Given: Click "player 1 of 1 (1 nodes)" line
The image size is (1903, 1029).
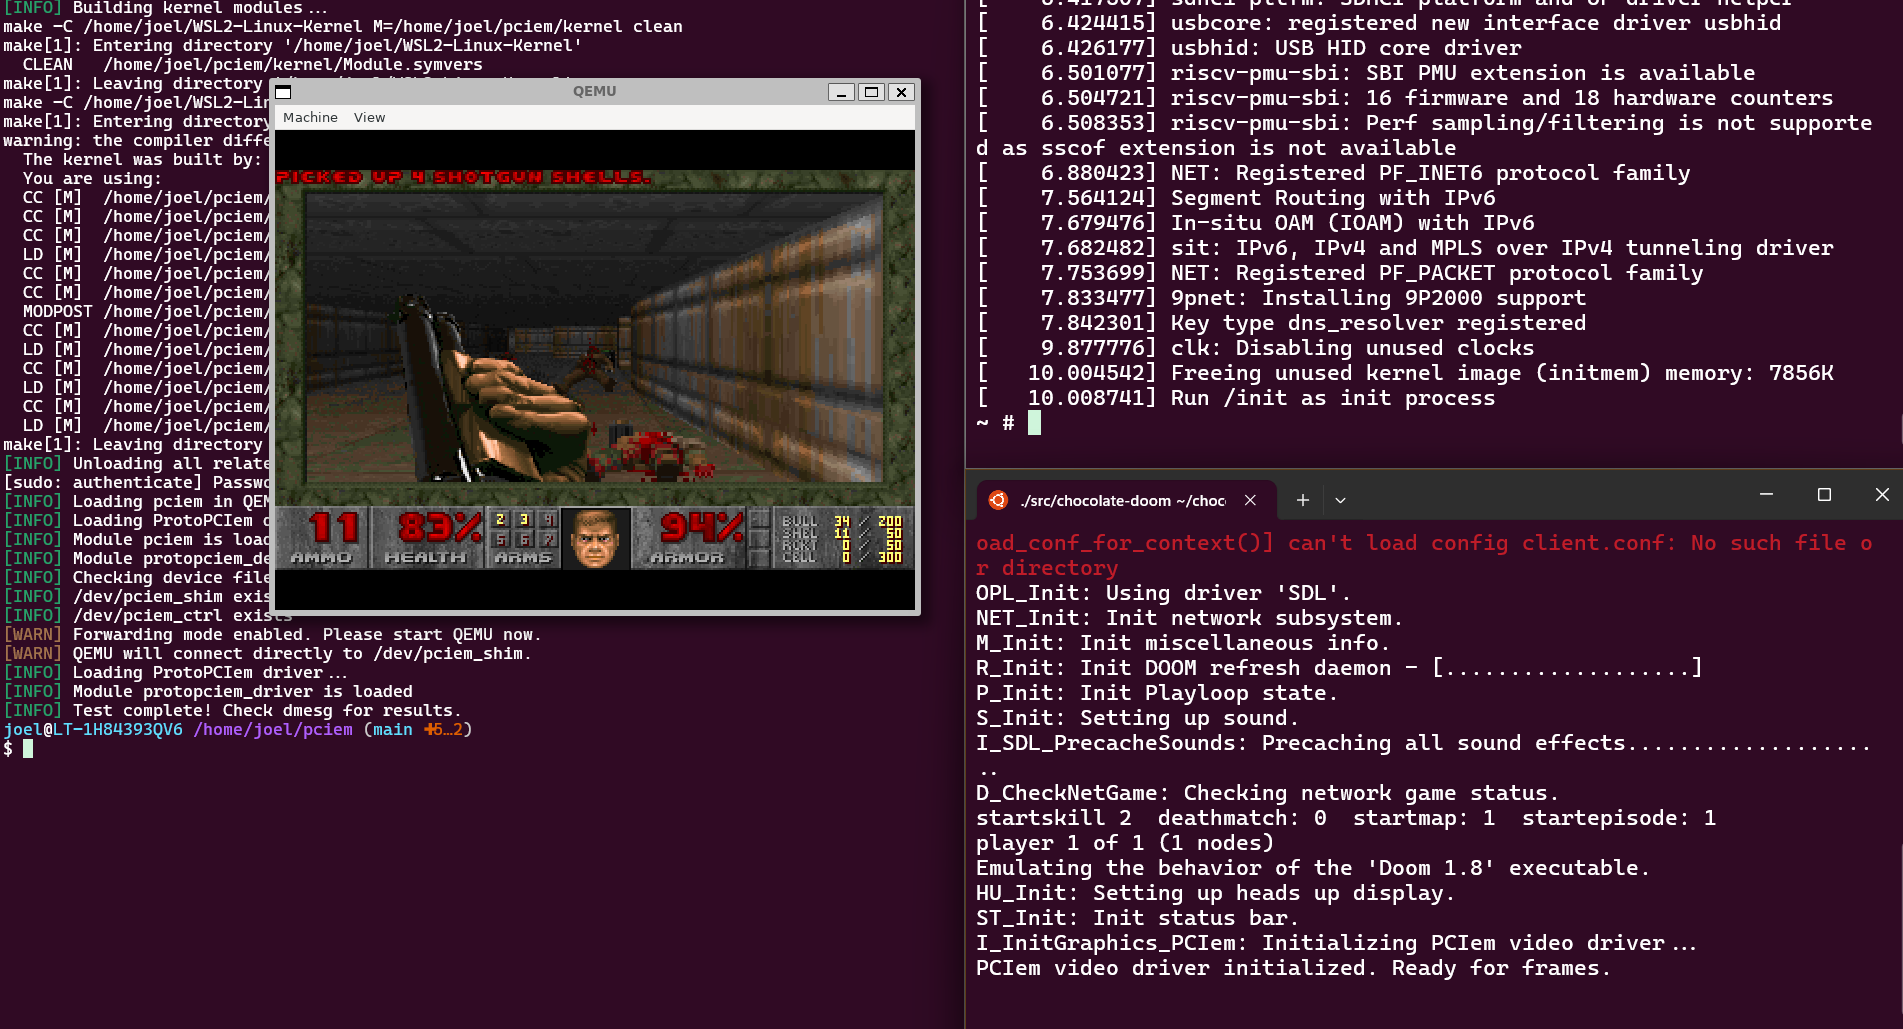Looking at the screenshot, I should [1125, 843].
